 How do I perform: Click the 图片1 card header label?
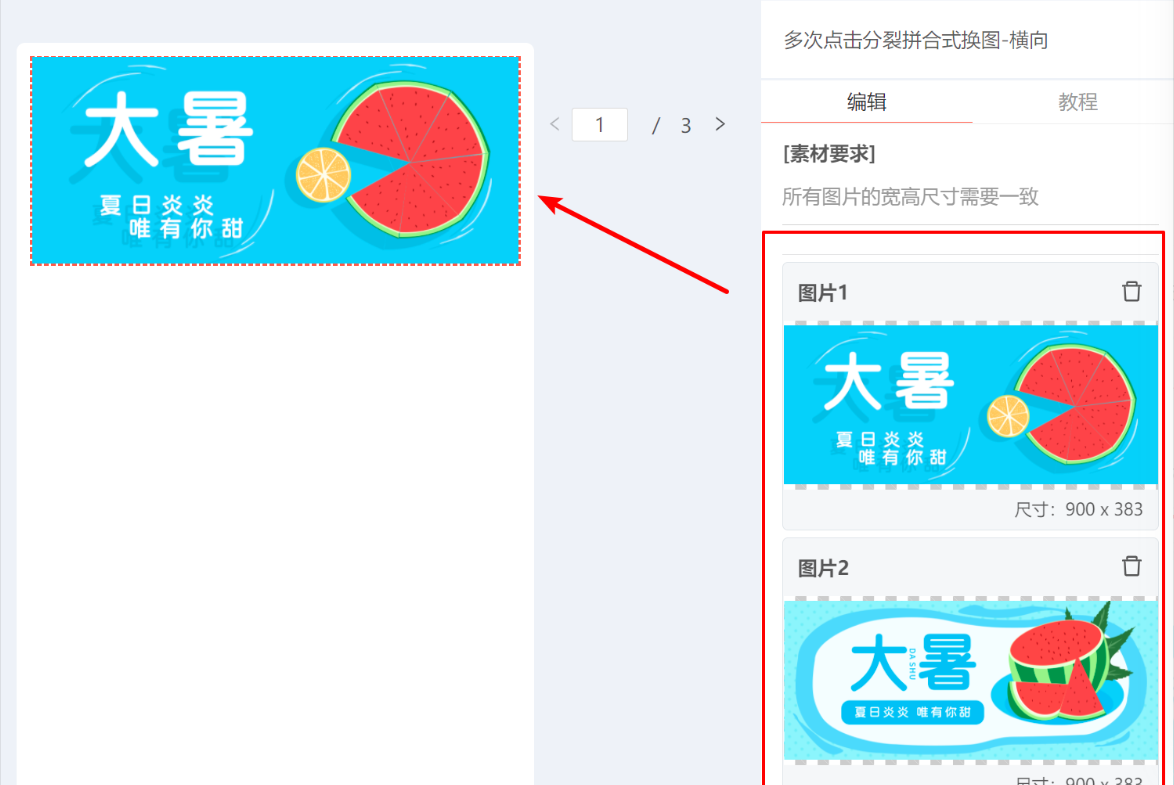[822, 293]
